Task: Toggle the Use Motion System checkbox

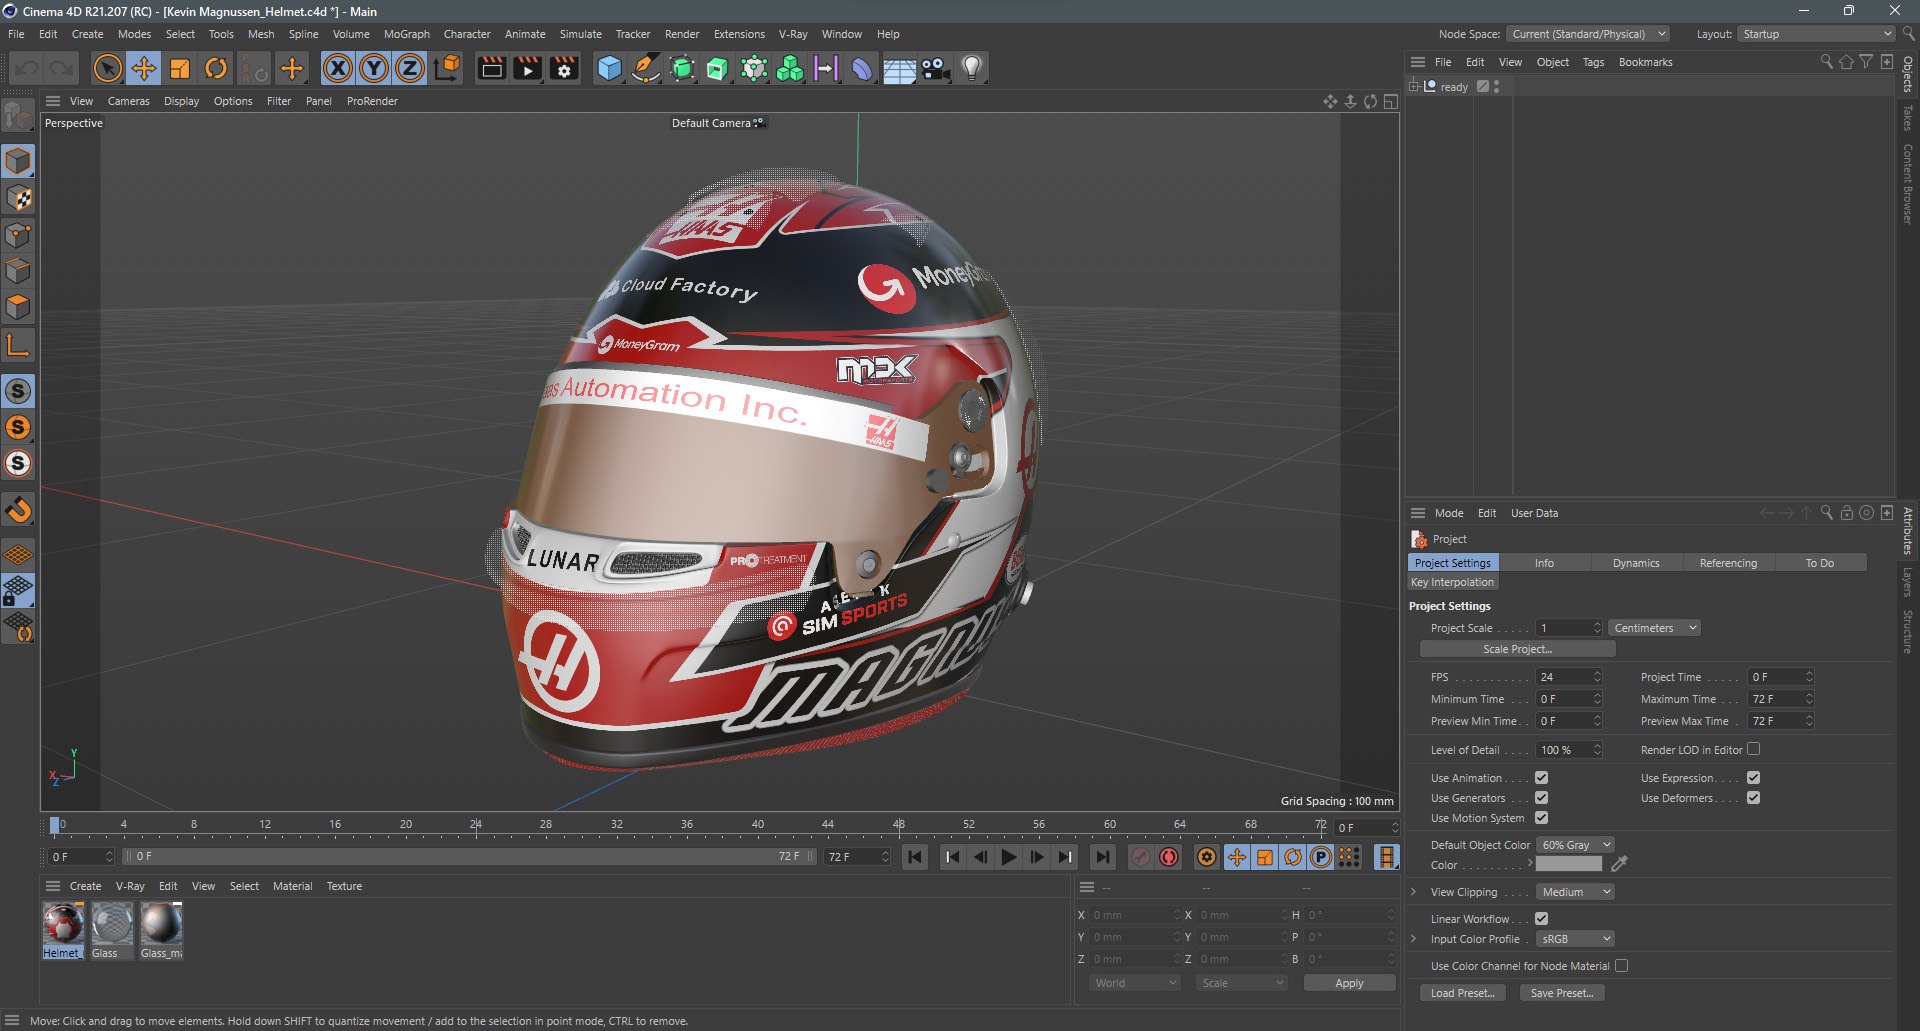Action: 1541,818
